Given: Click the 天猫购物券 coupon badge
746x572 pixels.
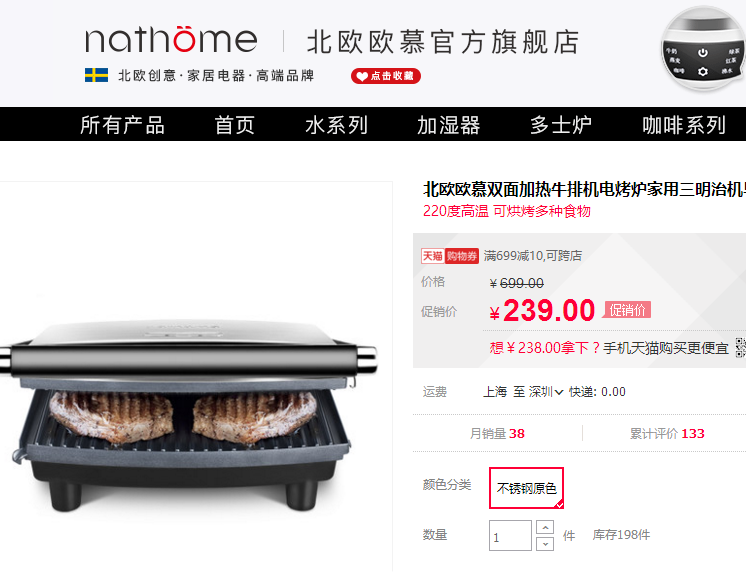Looking at the screenshot, I should point(450,256).
